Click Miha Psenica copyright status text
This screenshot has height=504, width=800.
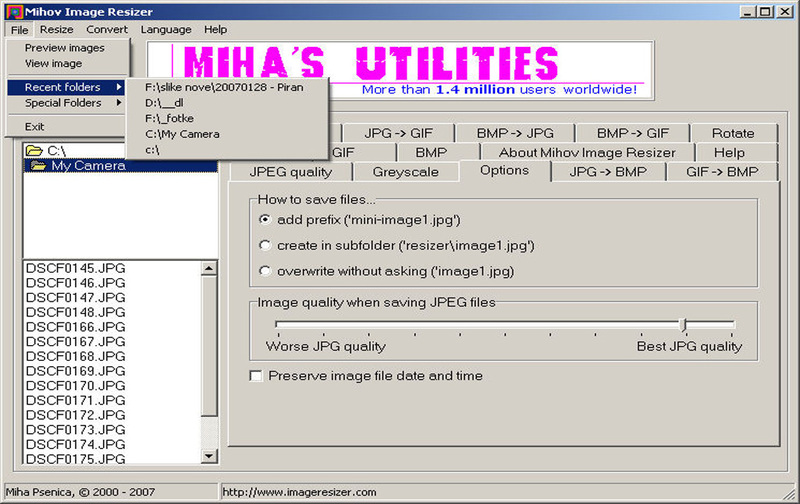pyautogui.click(x=80, y=492)
